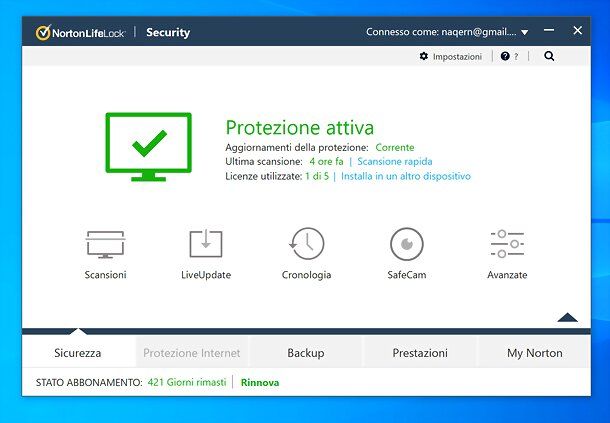This screenshot has height=423, width=610.
Task: Open Cronologia history clock icon
Action: (x=306, y=244)
